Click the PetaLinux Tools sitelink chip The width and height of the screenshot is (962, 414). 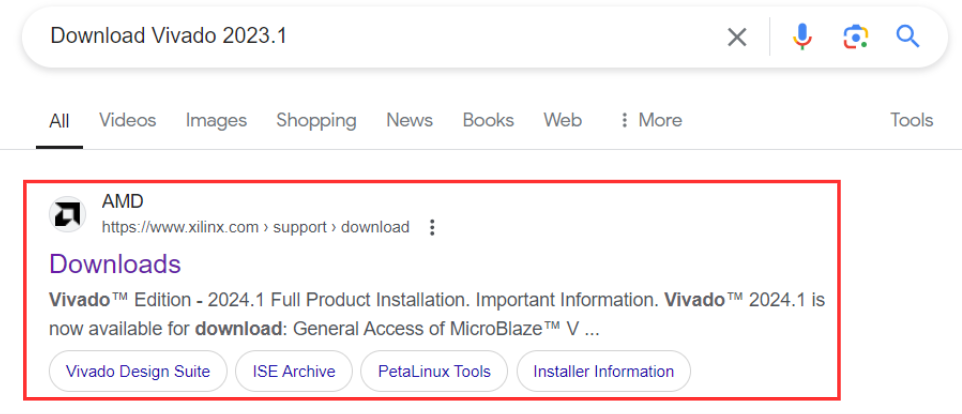pyautogui.click(x=434, y=371)
